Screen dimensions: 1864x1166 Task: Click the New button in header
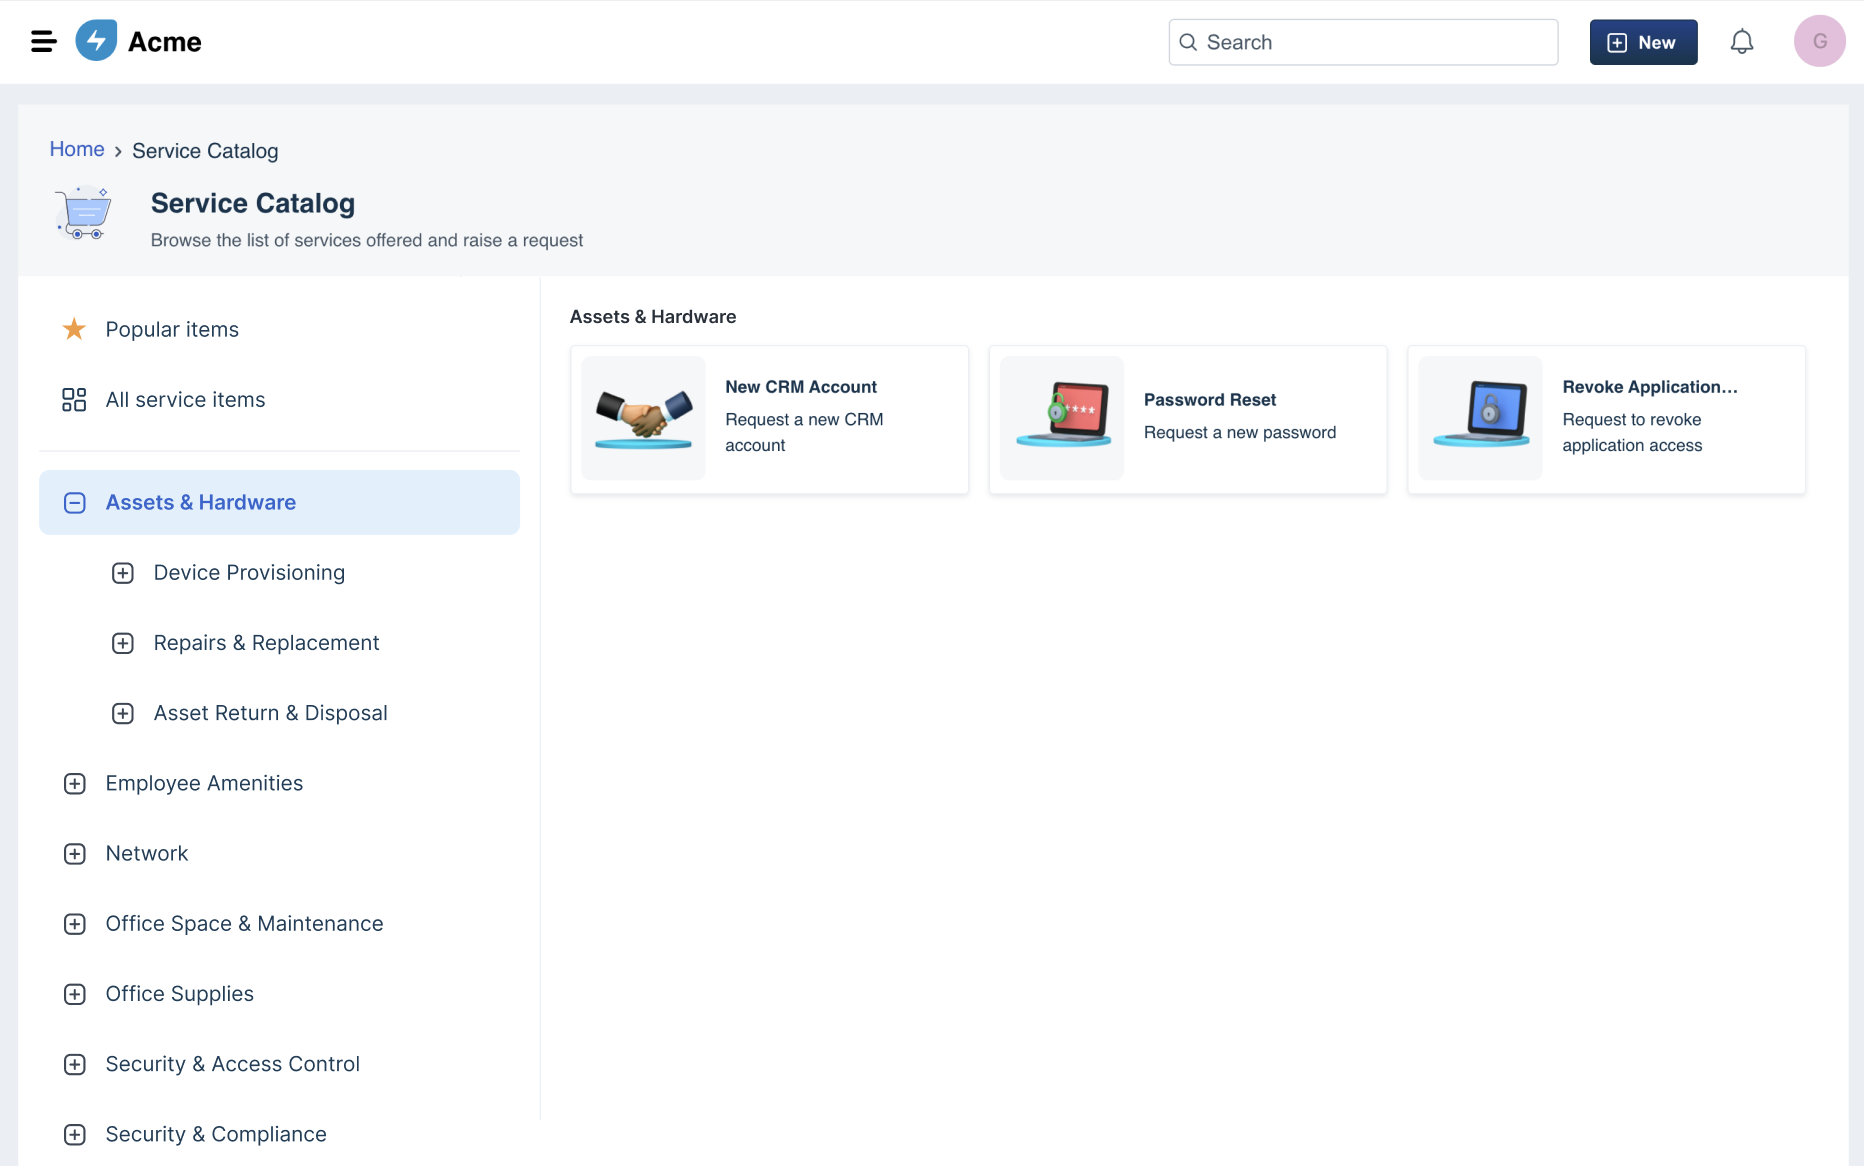pyautogui.click(x=1643, y=42)
